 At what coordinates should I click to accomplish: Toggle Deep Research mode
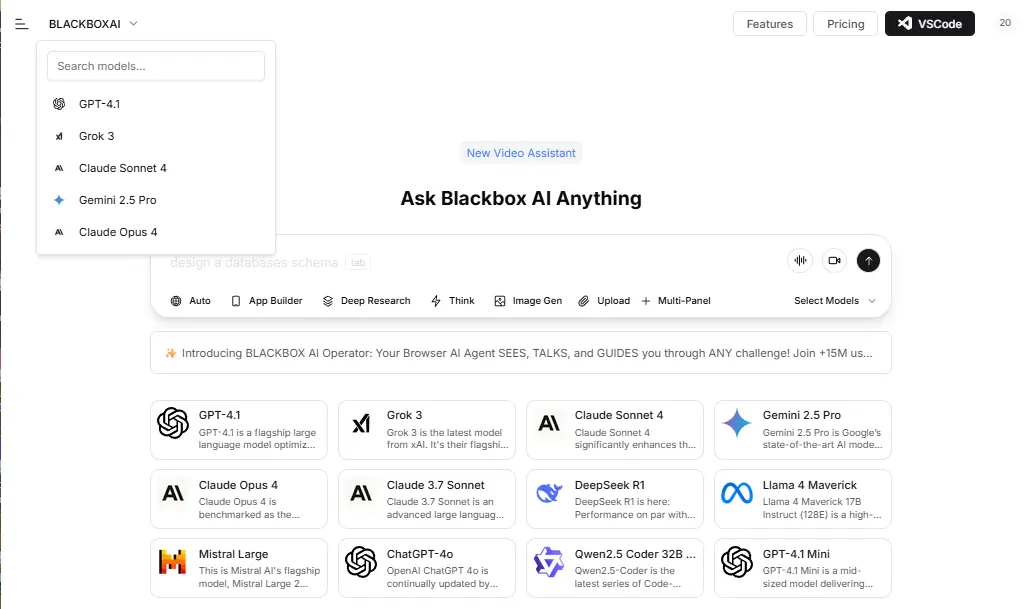coord(366,301)
